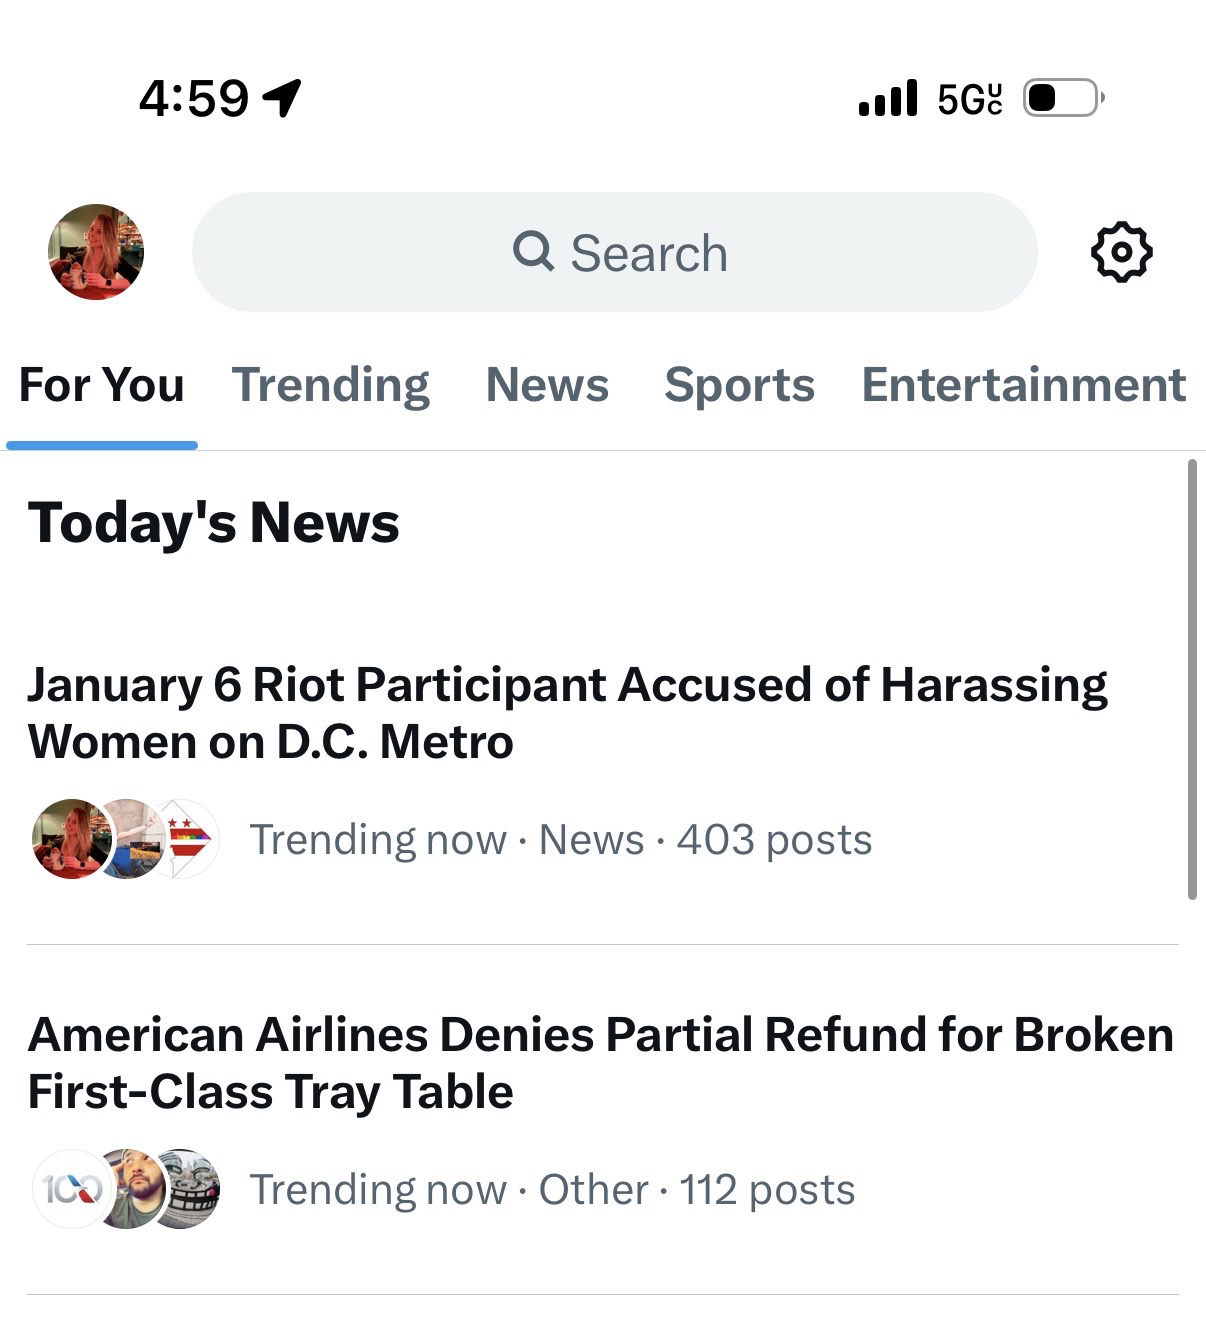Tap the magnifying glass search icon
Viewport: 1206px width, 1329px height.
coord(533,251)
